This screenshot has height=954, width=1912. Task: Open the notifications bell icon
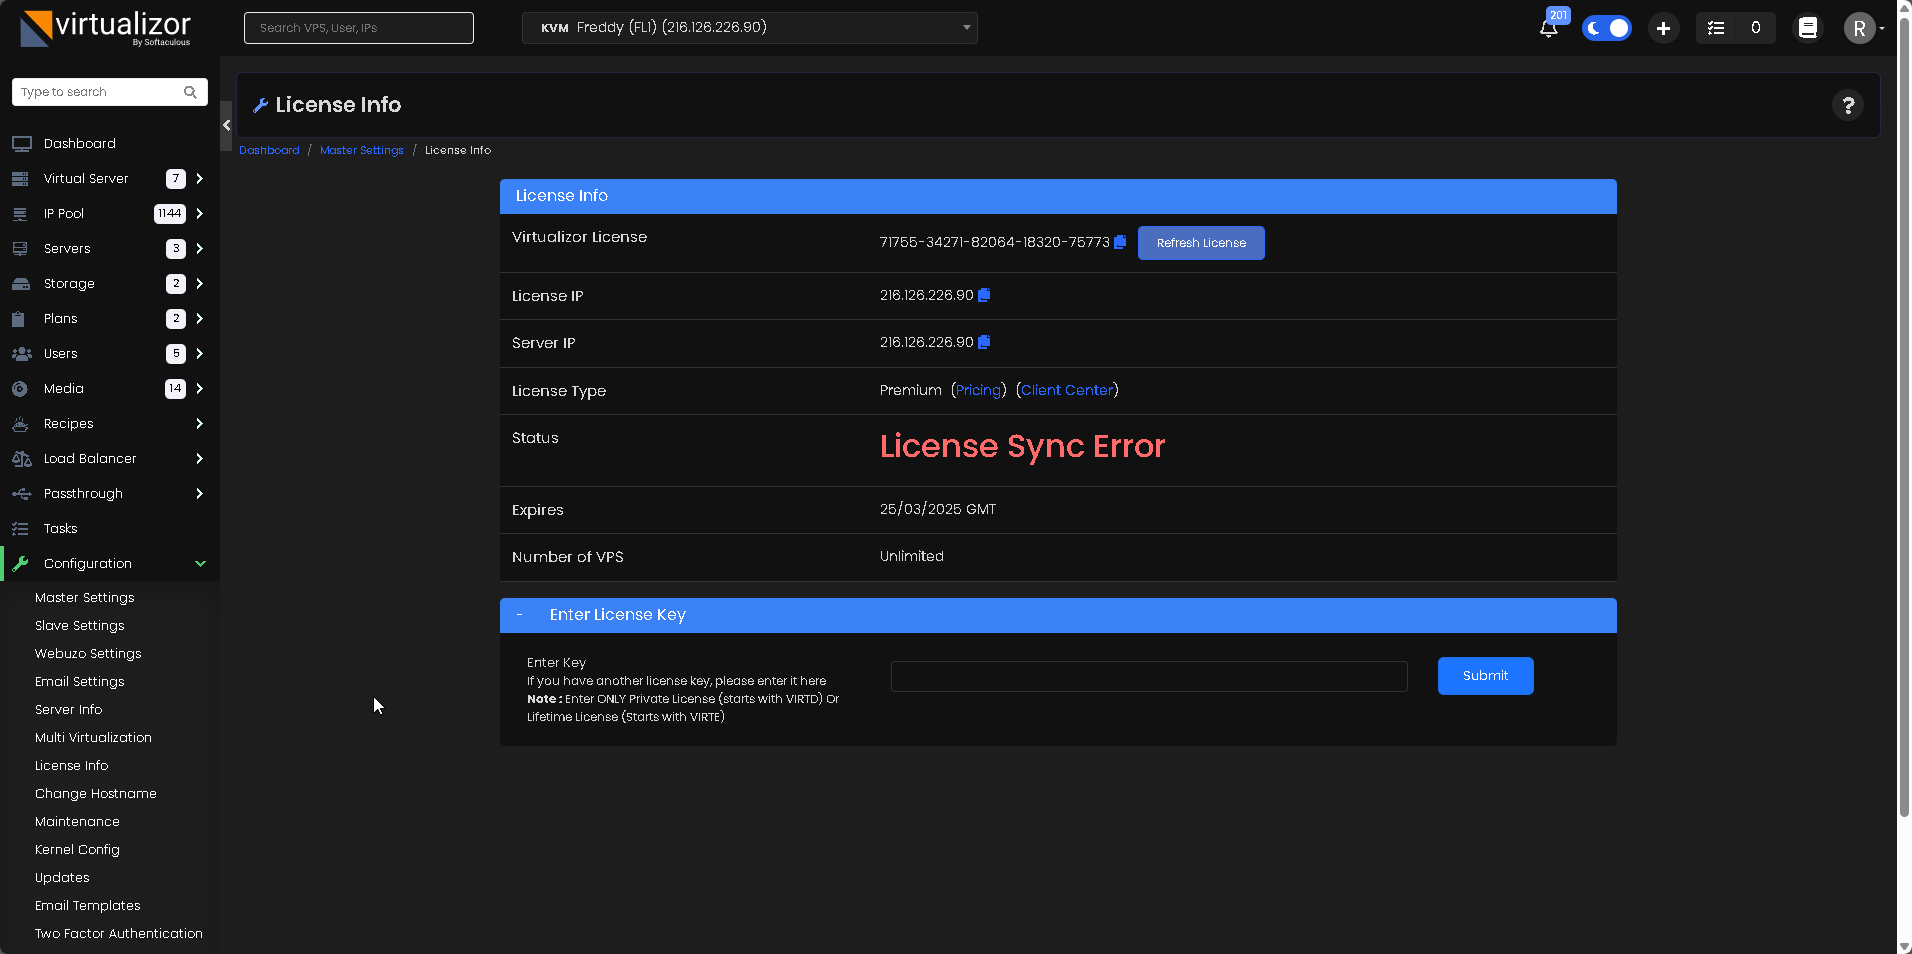point(1548,28)
